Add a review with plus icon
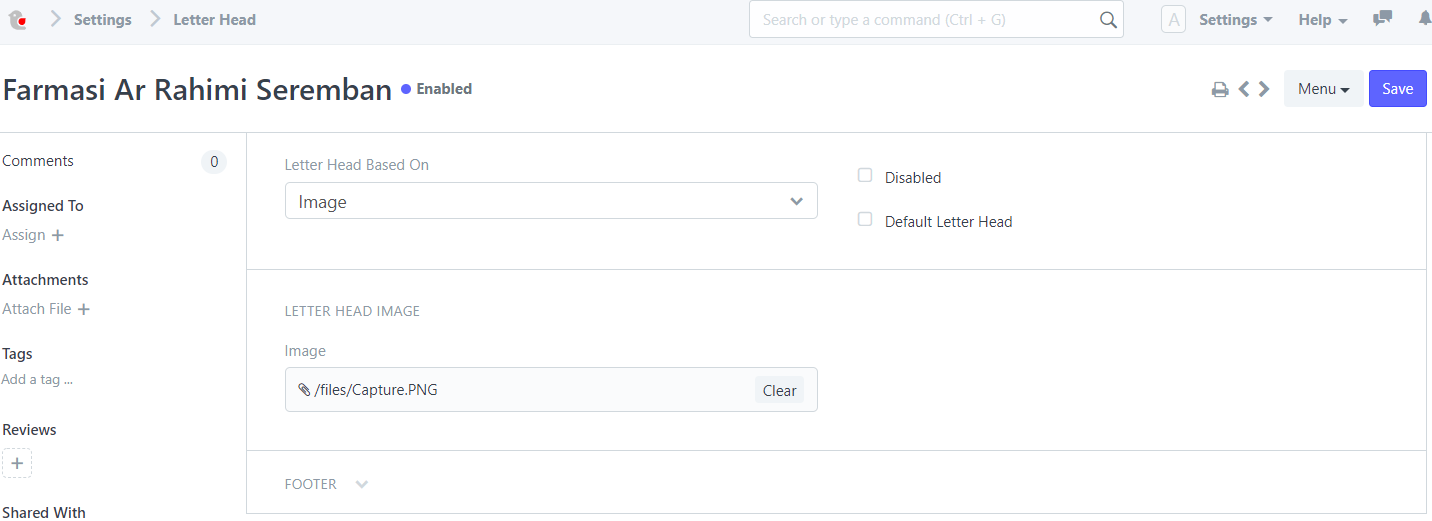The width and height of the screenshot is (1432, 521). coord(17,463)
